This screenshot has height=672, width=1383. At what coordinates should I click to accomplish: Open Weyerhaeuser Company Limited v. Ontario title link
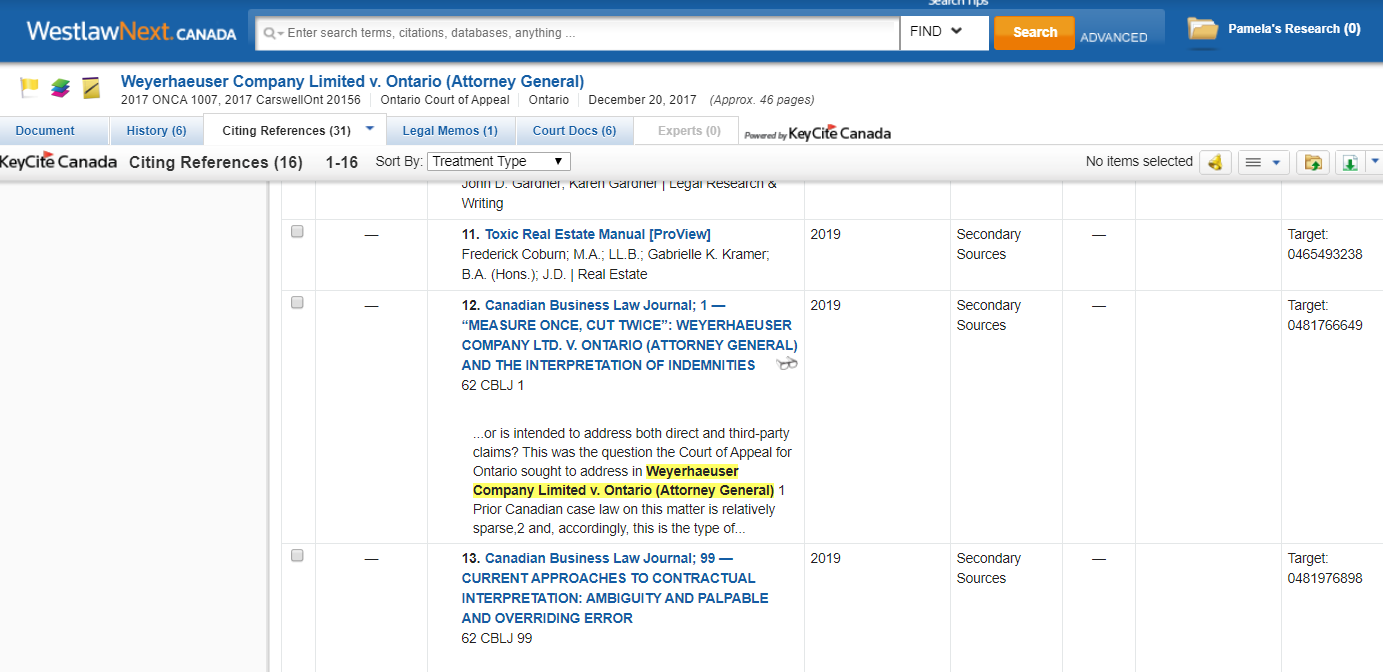(x=352, y=81)
